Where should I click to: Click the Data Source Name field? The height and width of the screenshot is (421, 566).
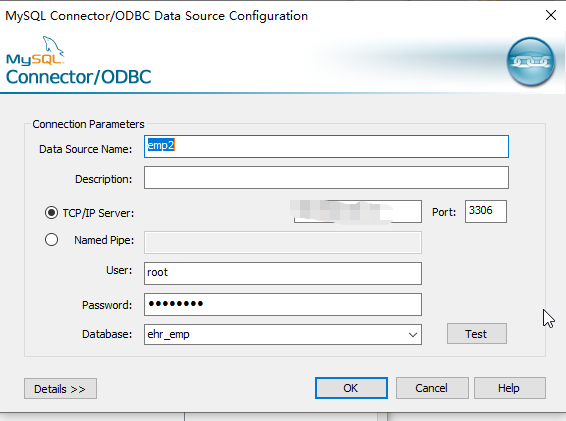tap(326, 147)
